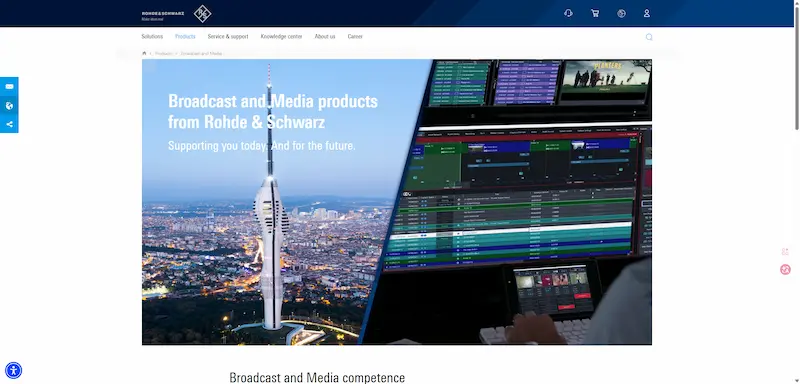The image size is (800, 384).
Task: Open the Solutions menu
Action: (152, 37)
